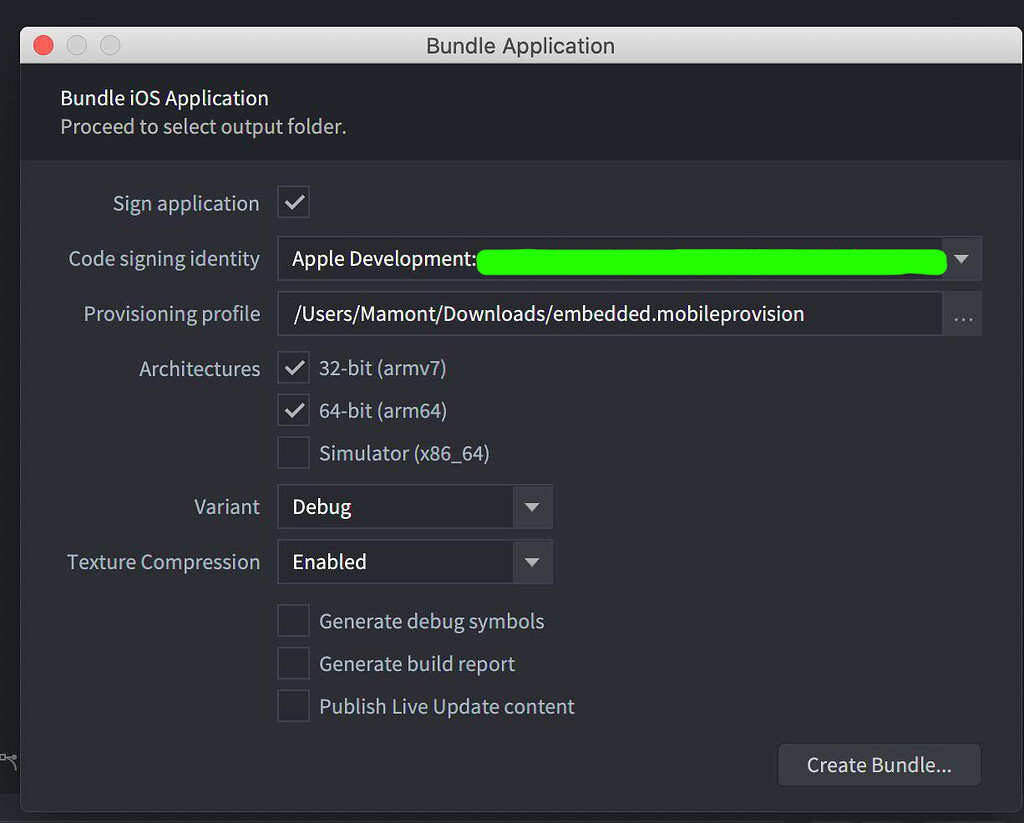The image size is (1024, 823).
Task: Enable the Simulator (x86_64) architecture
Action: click(293, 452)
